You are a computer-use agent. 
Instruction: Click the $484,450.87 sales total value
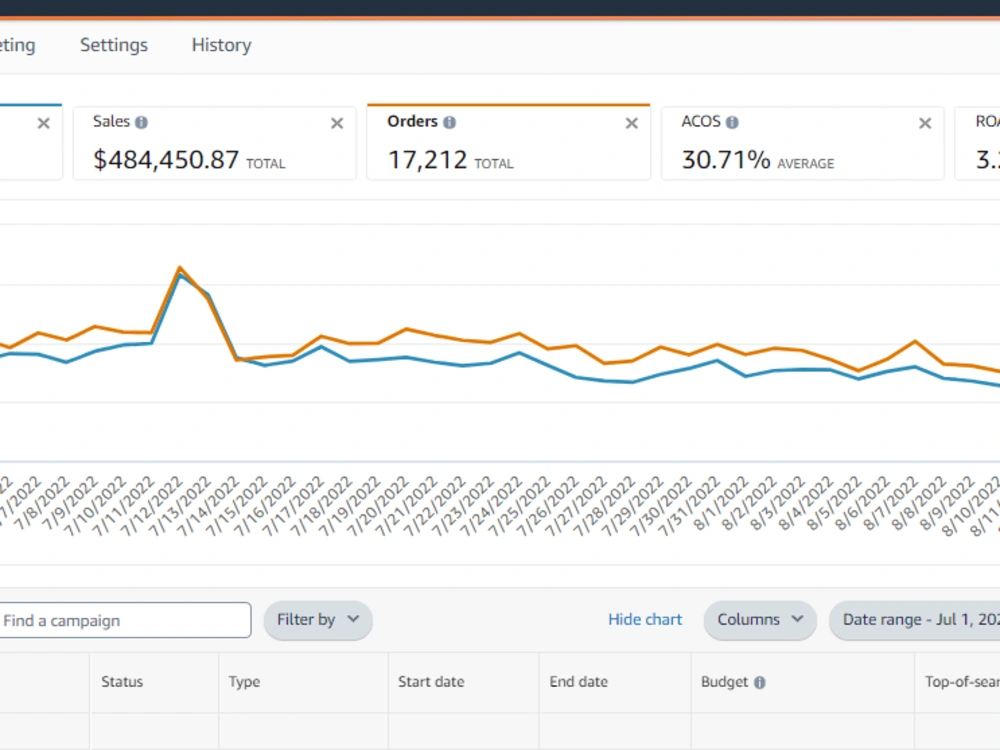(x=166, y=159)
